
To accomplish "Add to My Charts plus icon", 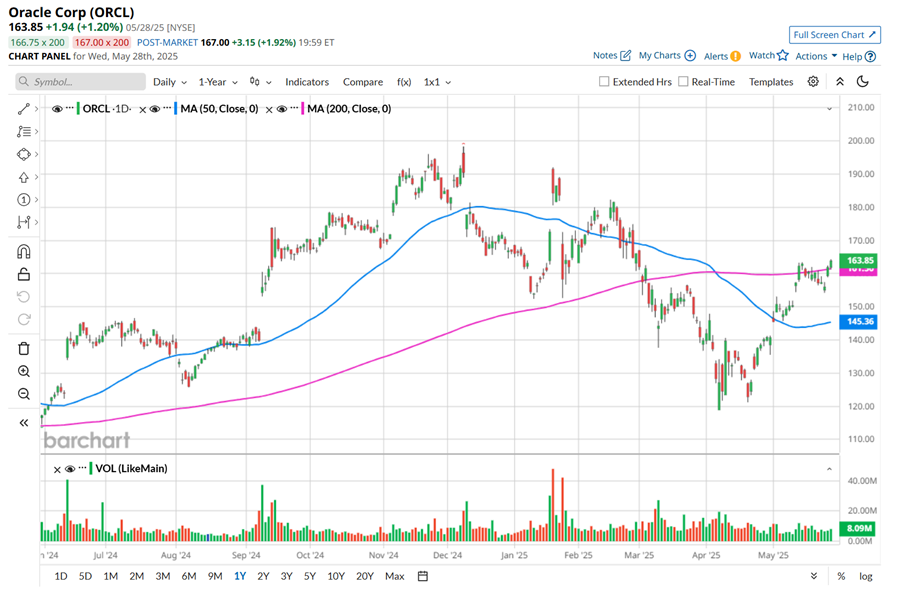I will [690, 56].
